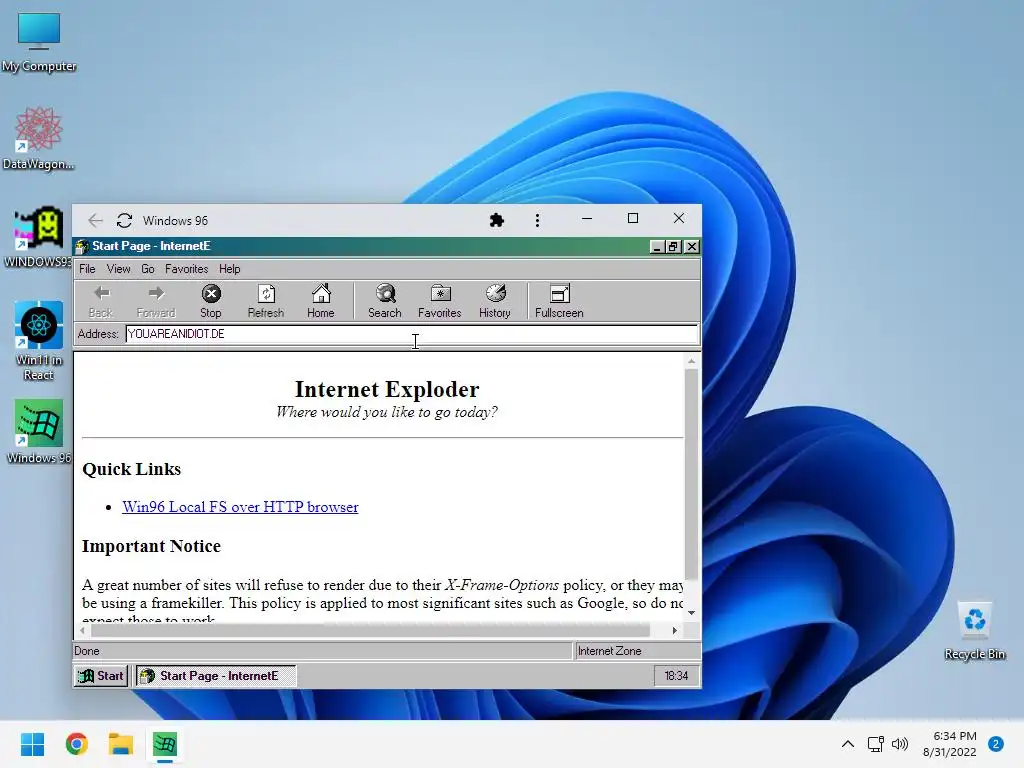Open the DataWagon desktop shortcut
The height and width of the screenshot is (768, 1024).
(x=39, y=138)
